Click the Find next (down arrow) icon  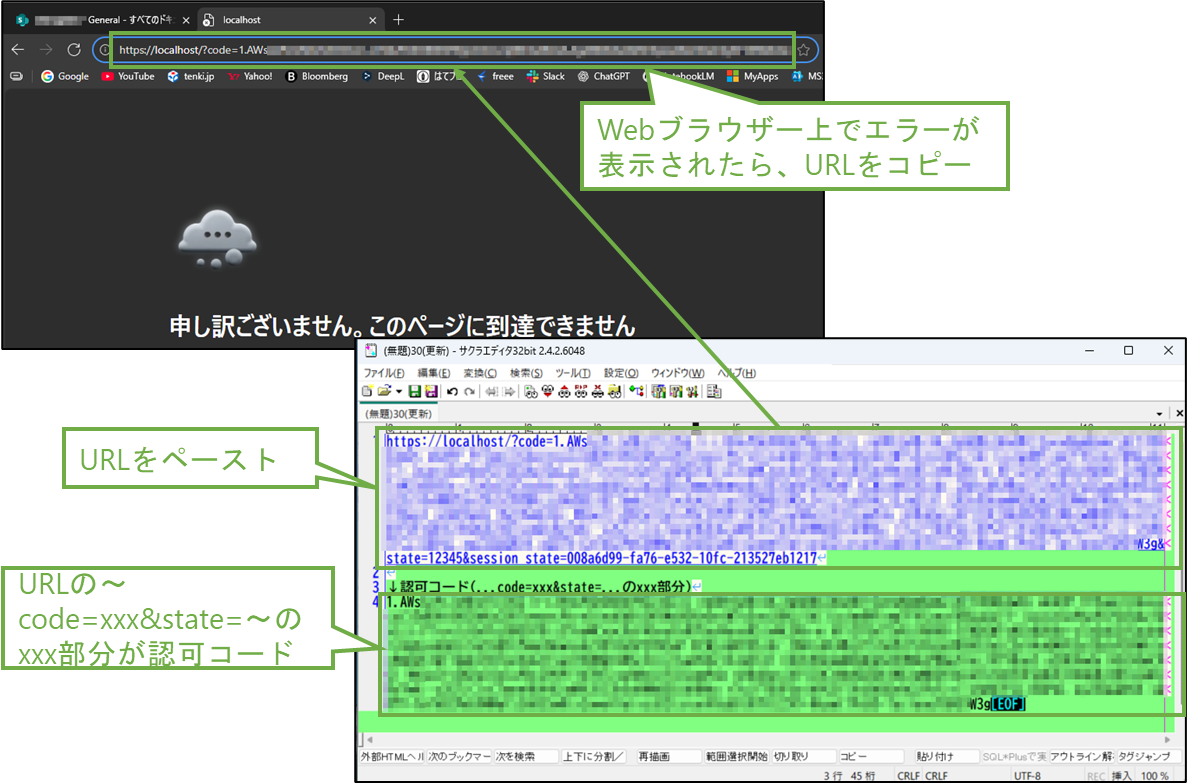coord(548,392)
